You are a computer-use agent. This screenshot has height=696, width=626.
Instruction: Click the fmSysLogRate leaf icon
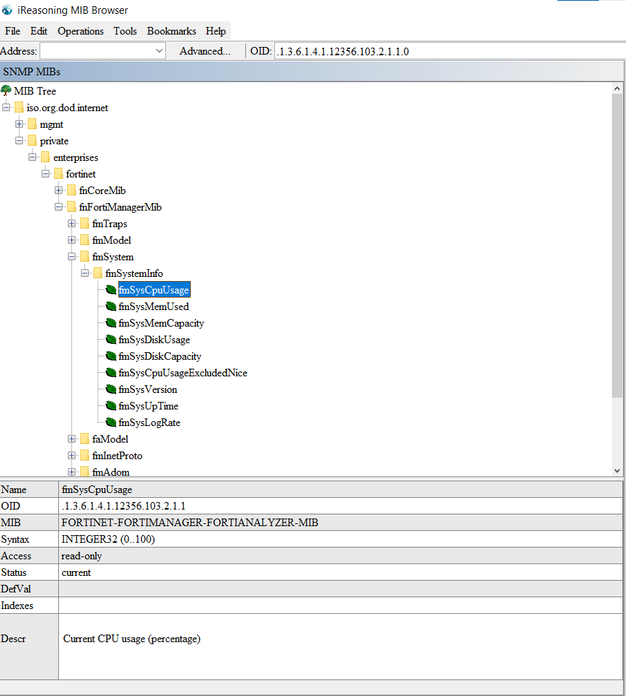coord(111,422)
